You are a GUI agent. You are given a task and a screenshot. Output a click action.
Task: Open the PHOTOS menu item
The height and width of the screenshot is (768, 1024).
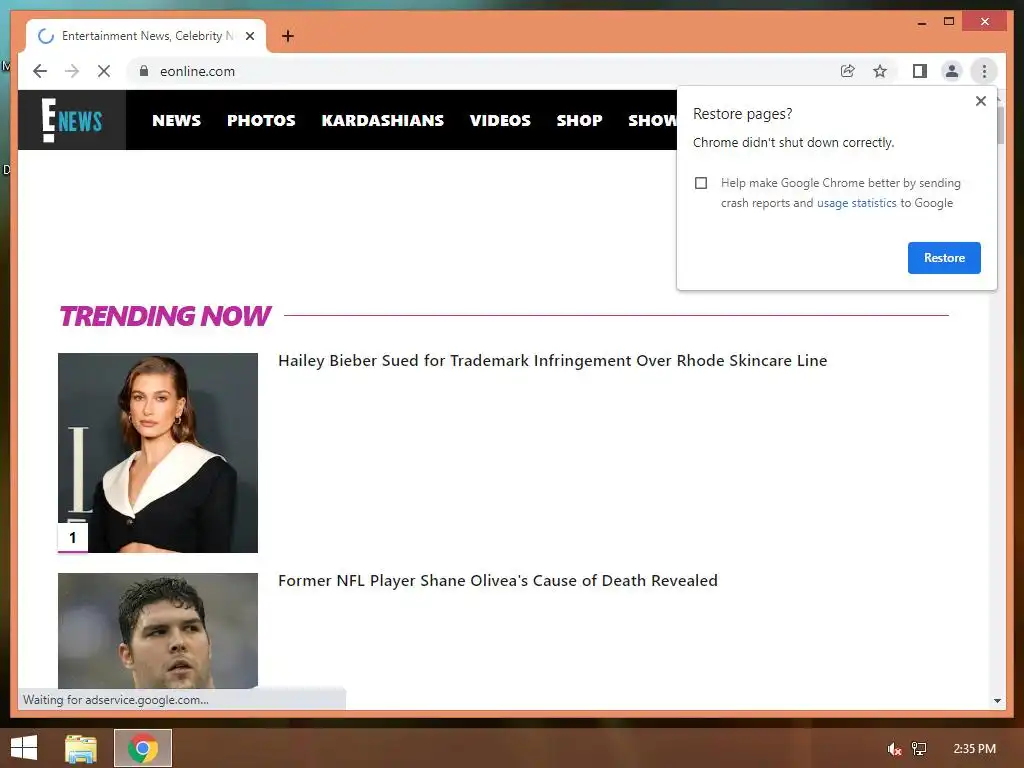coord(261,120)
